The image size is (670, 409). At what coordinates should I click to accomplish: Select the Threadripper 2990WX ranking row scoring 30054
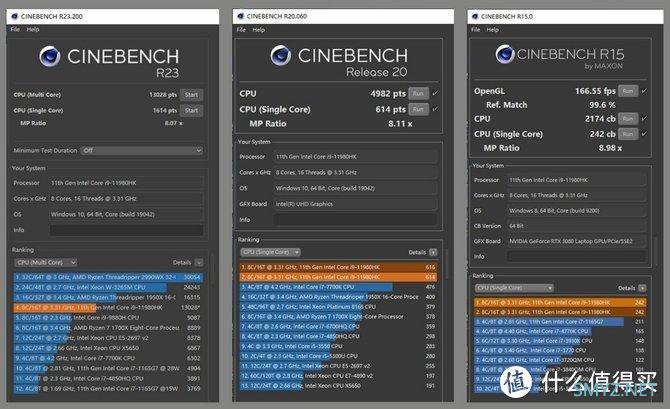pos(108,277)
